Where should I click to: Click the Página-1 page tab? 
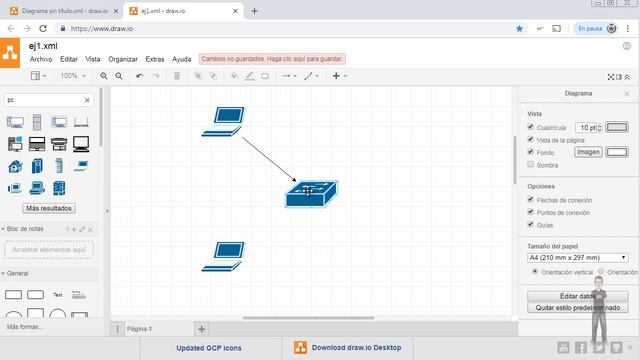coord(139,329)
